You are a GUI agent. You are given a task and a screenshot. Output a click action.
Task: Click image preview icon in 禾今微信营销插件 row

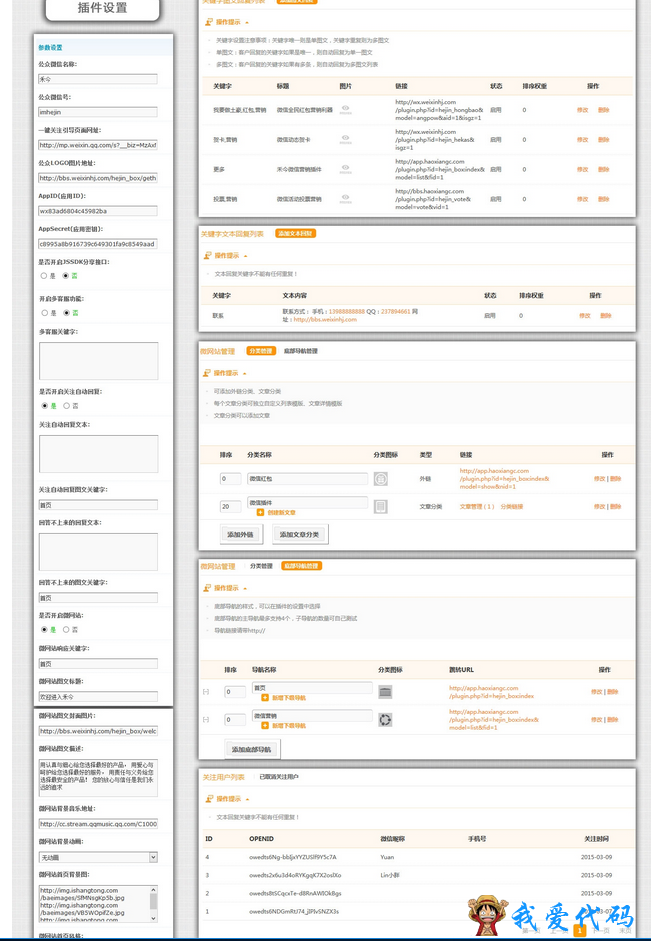(x=346, y=169)
